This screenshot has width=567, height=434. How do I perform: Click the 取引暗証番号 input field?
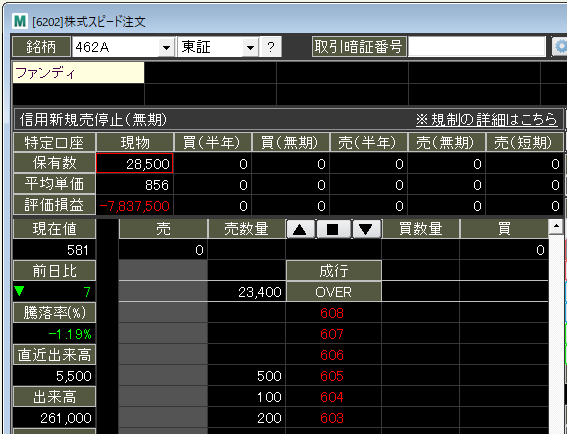[477, 47]
